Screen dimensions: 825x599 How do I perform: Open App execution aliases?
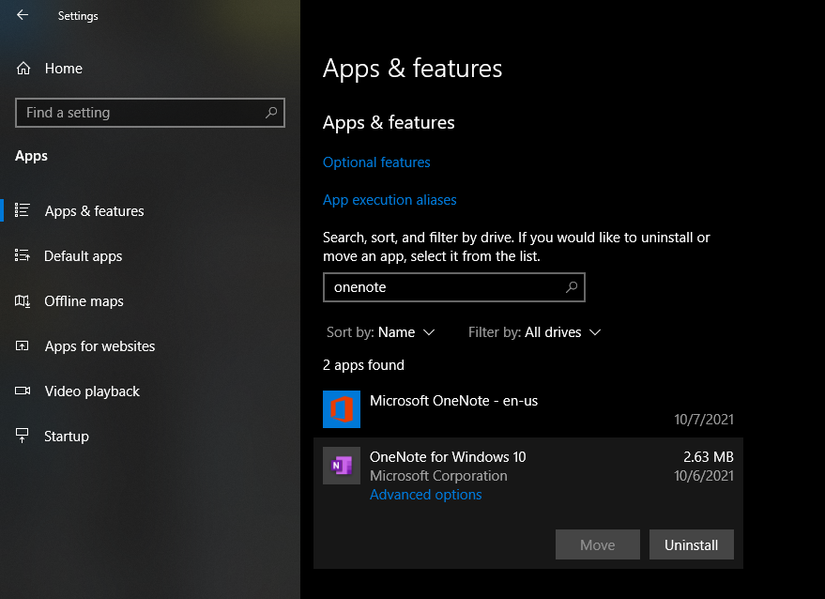pyautogui.click(x=390, y=200)
